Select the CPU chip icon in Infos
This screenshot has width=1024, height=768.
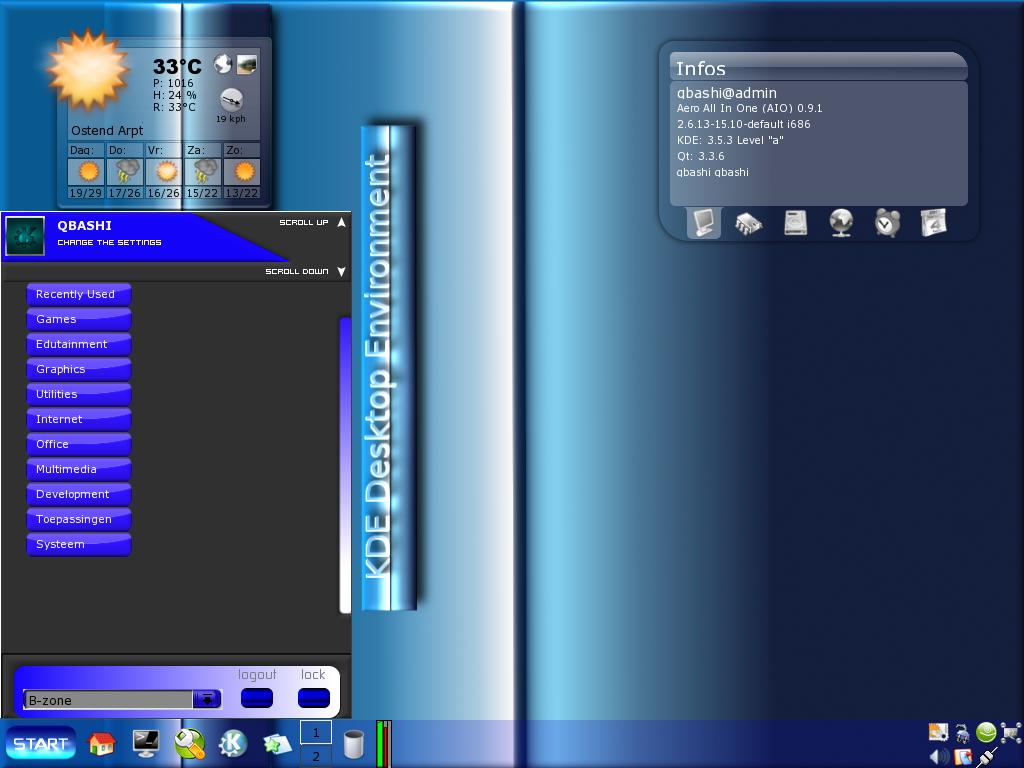[749, 223]
